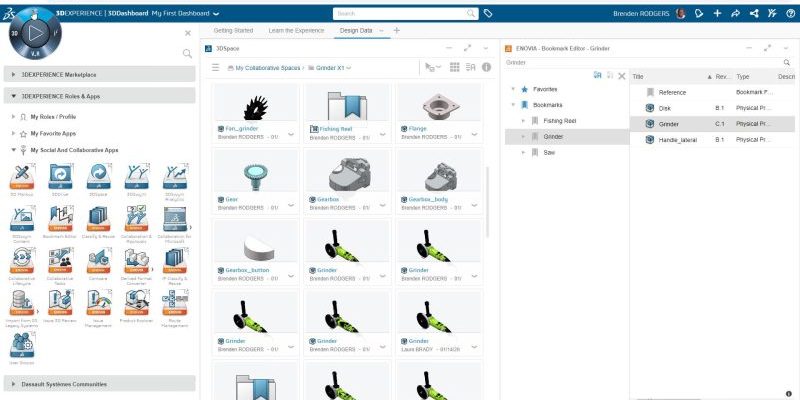Open the Collaboration & Approvals app
The width and height of the screenshot is (800, 400).
137,218
